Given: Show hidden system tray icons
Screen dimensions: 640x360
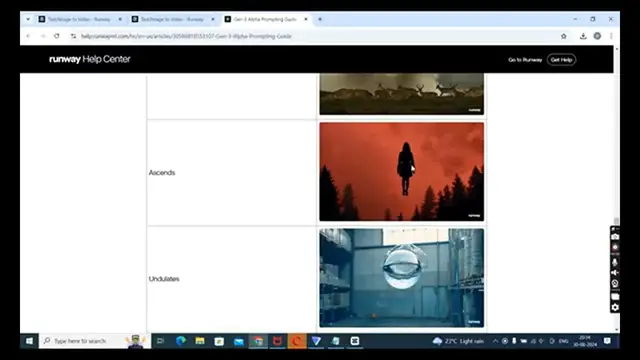Looking at the screenshot, I should pos(495,341).
